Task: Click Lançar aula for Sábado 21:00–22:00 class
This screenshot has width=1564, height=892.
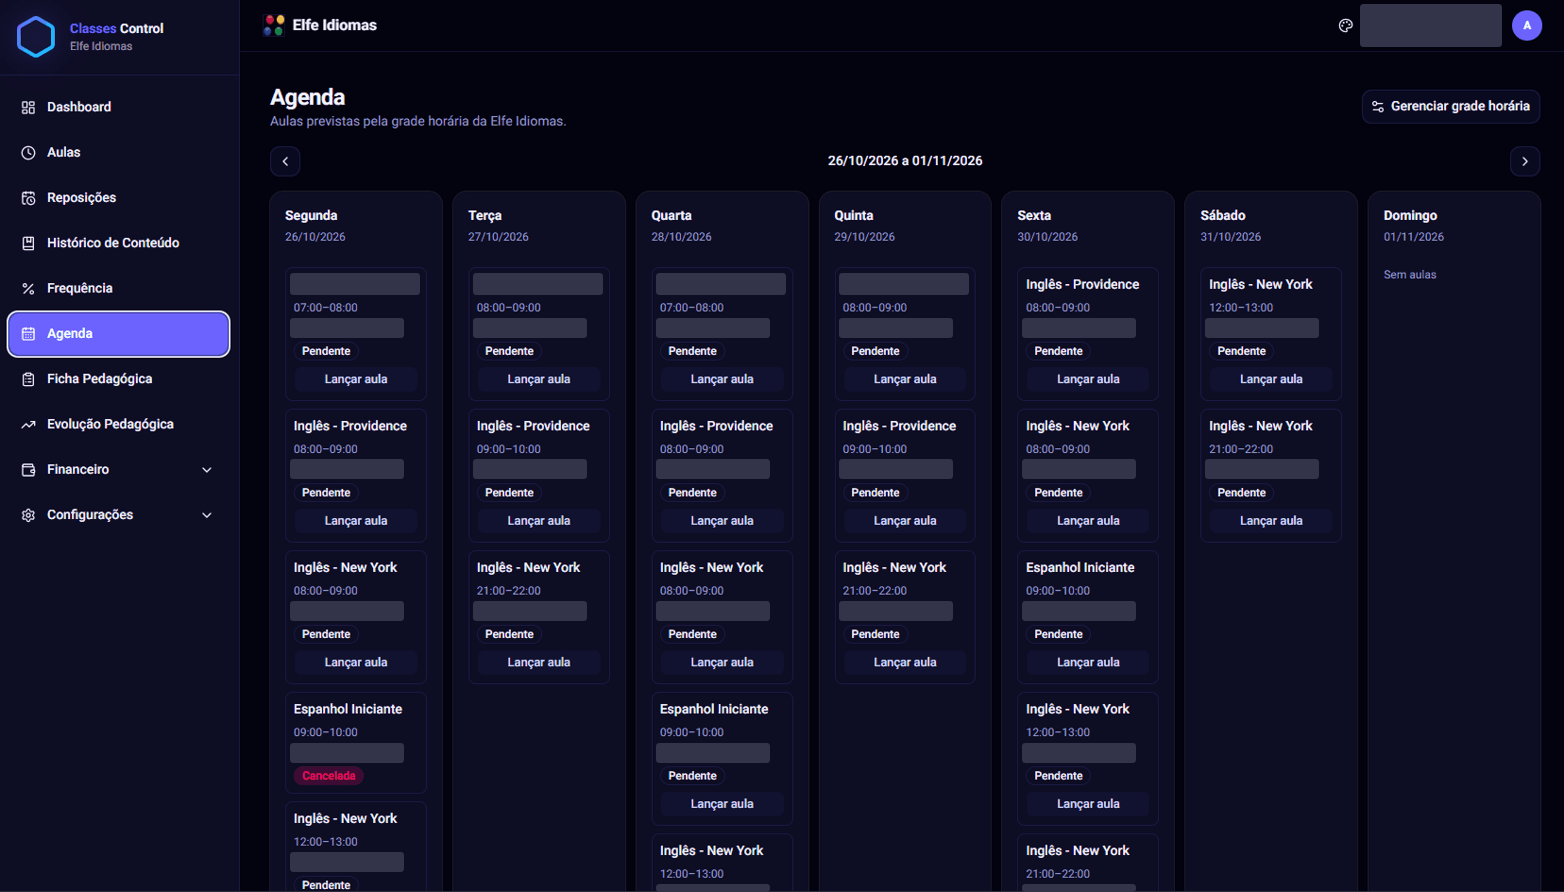Action: pos(1271,521)
